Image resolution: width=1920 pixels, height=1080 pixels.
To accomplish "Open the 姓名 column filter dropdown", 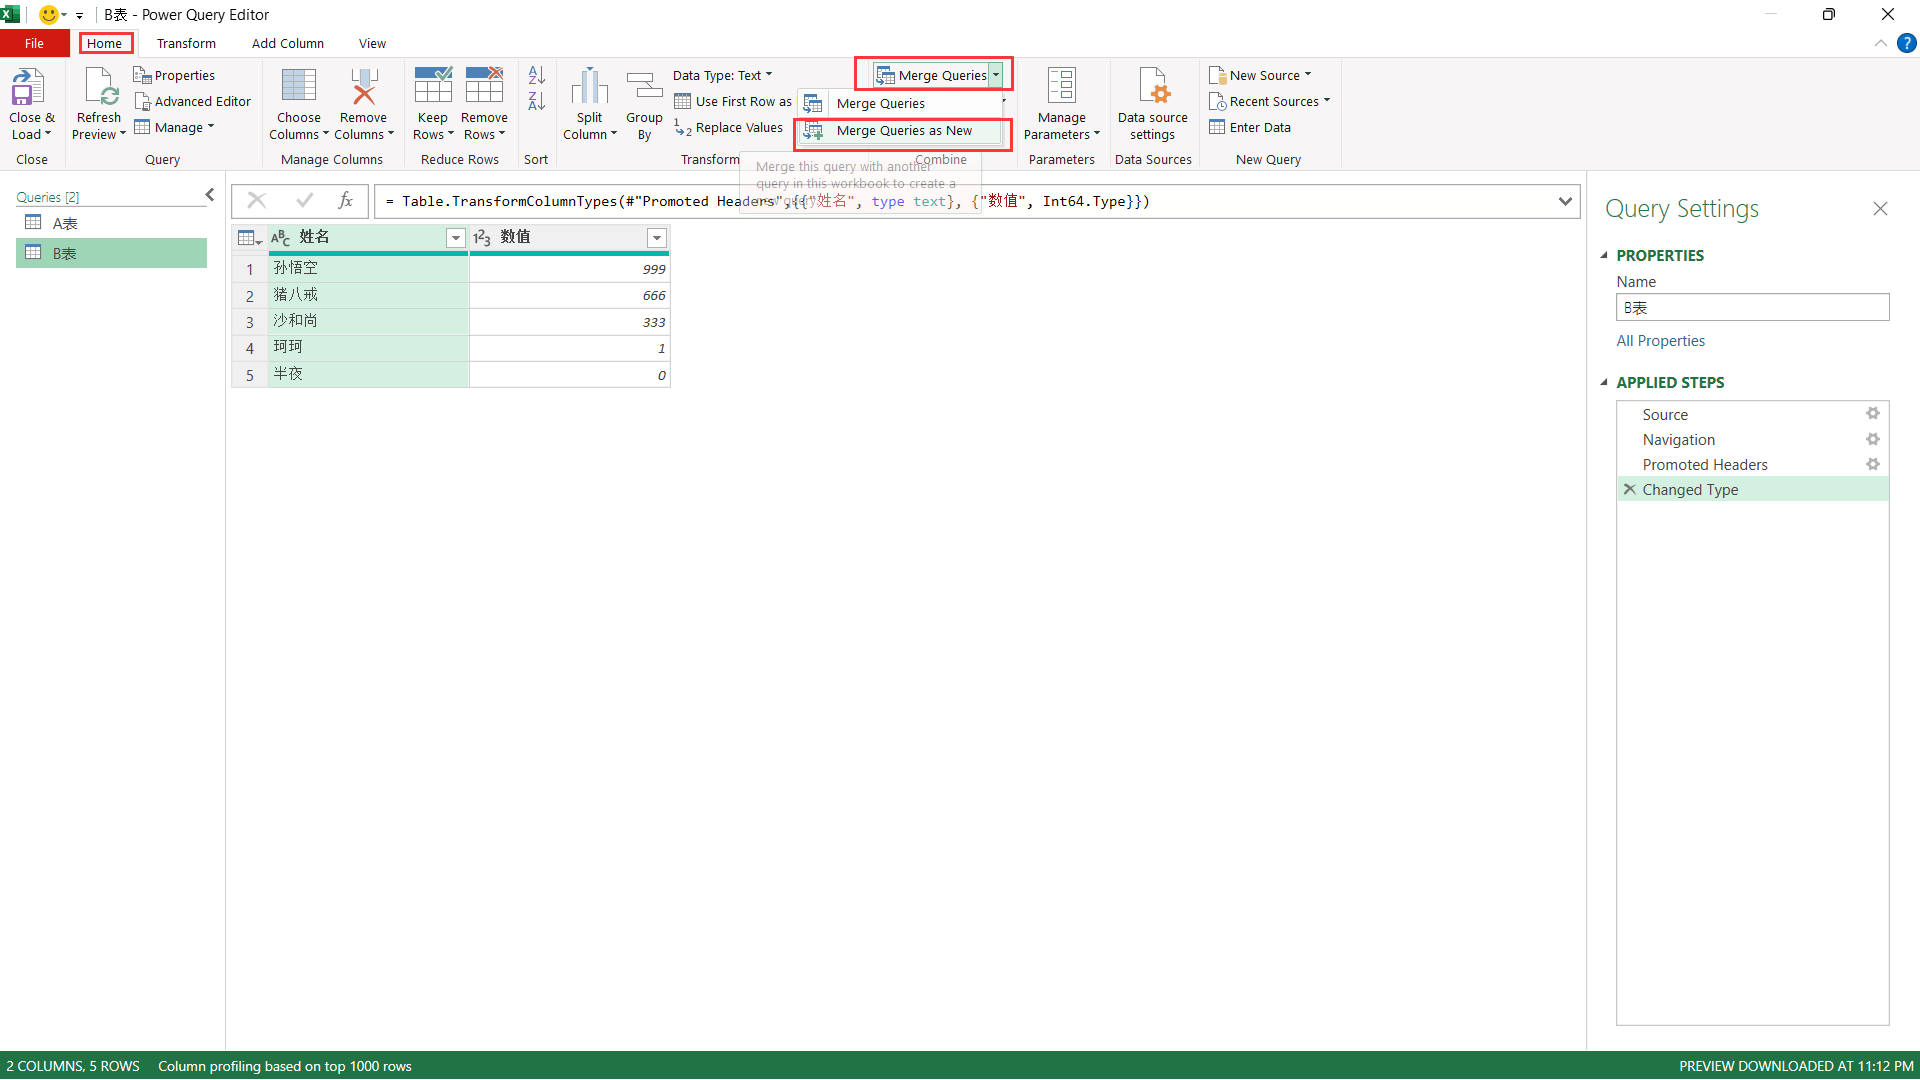I will [x=455, y=237].
